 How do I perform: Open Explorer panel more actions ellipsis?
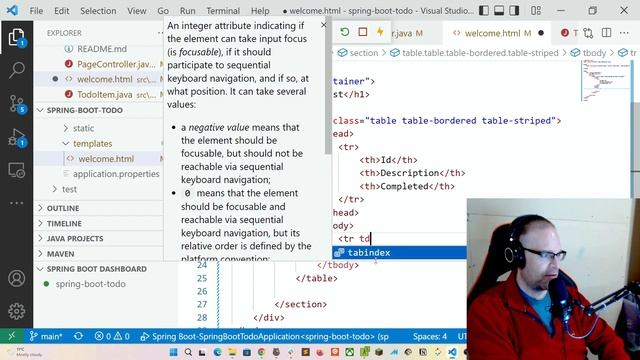[160, 33]
